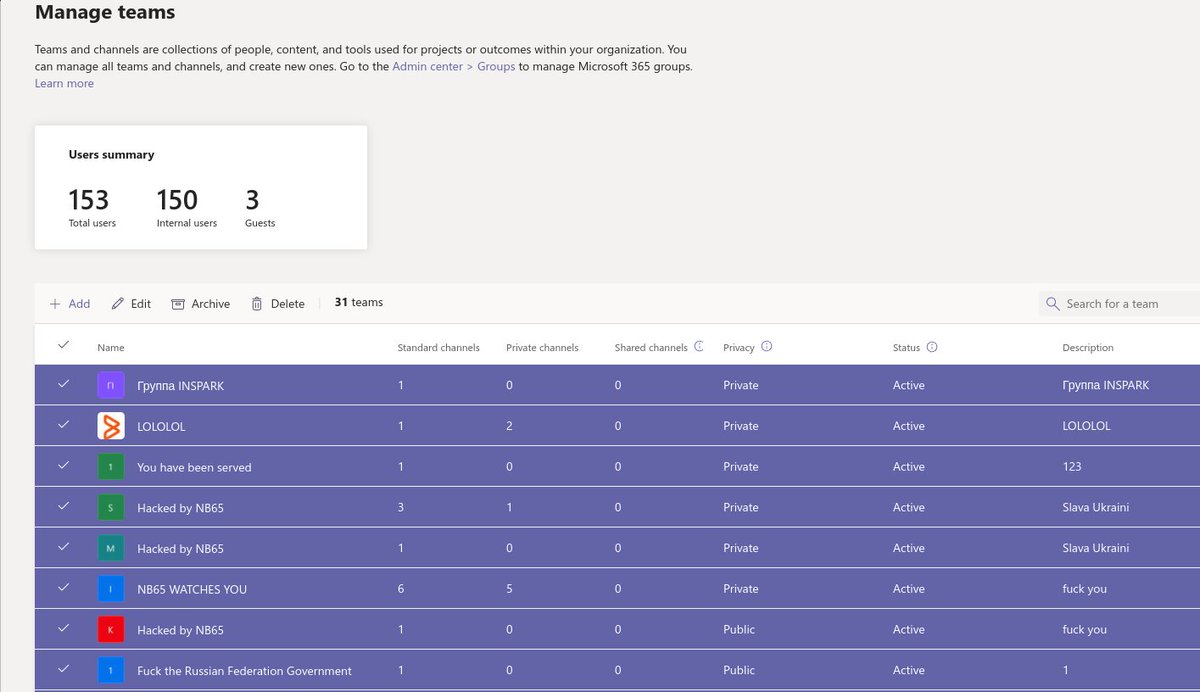Deselect checkbox of private Hacked by NB65 with 1 standard channel
Viewport: 1200px width, 692px height.
point(64,547)
